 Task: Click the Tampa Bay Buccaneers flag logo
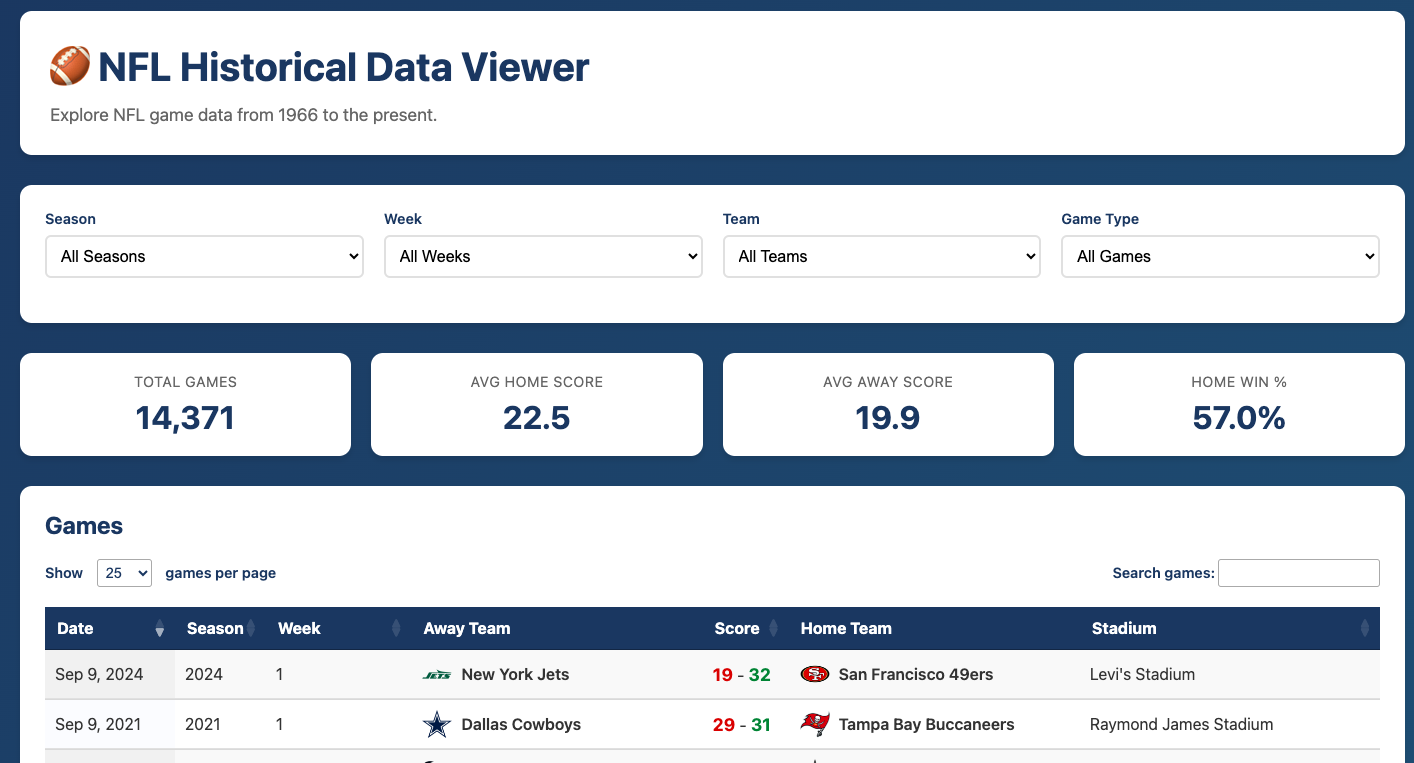[815, 724]
